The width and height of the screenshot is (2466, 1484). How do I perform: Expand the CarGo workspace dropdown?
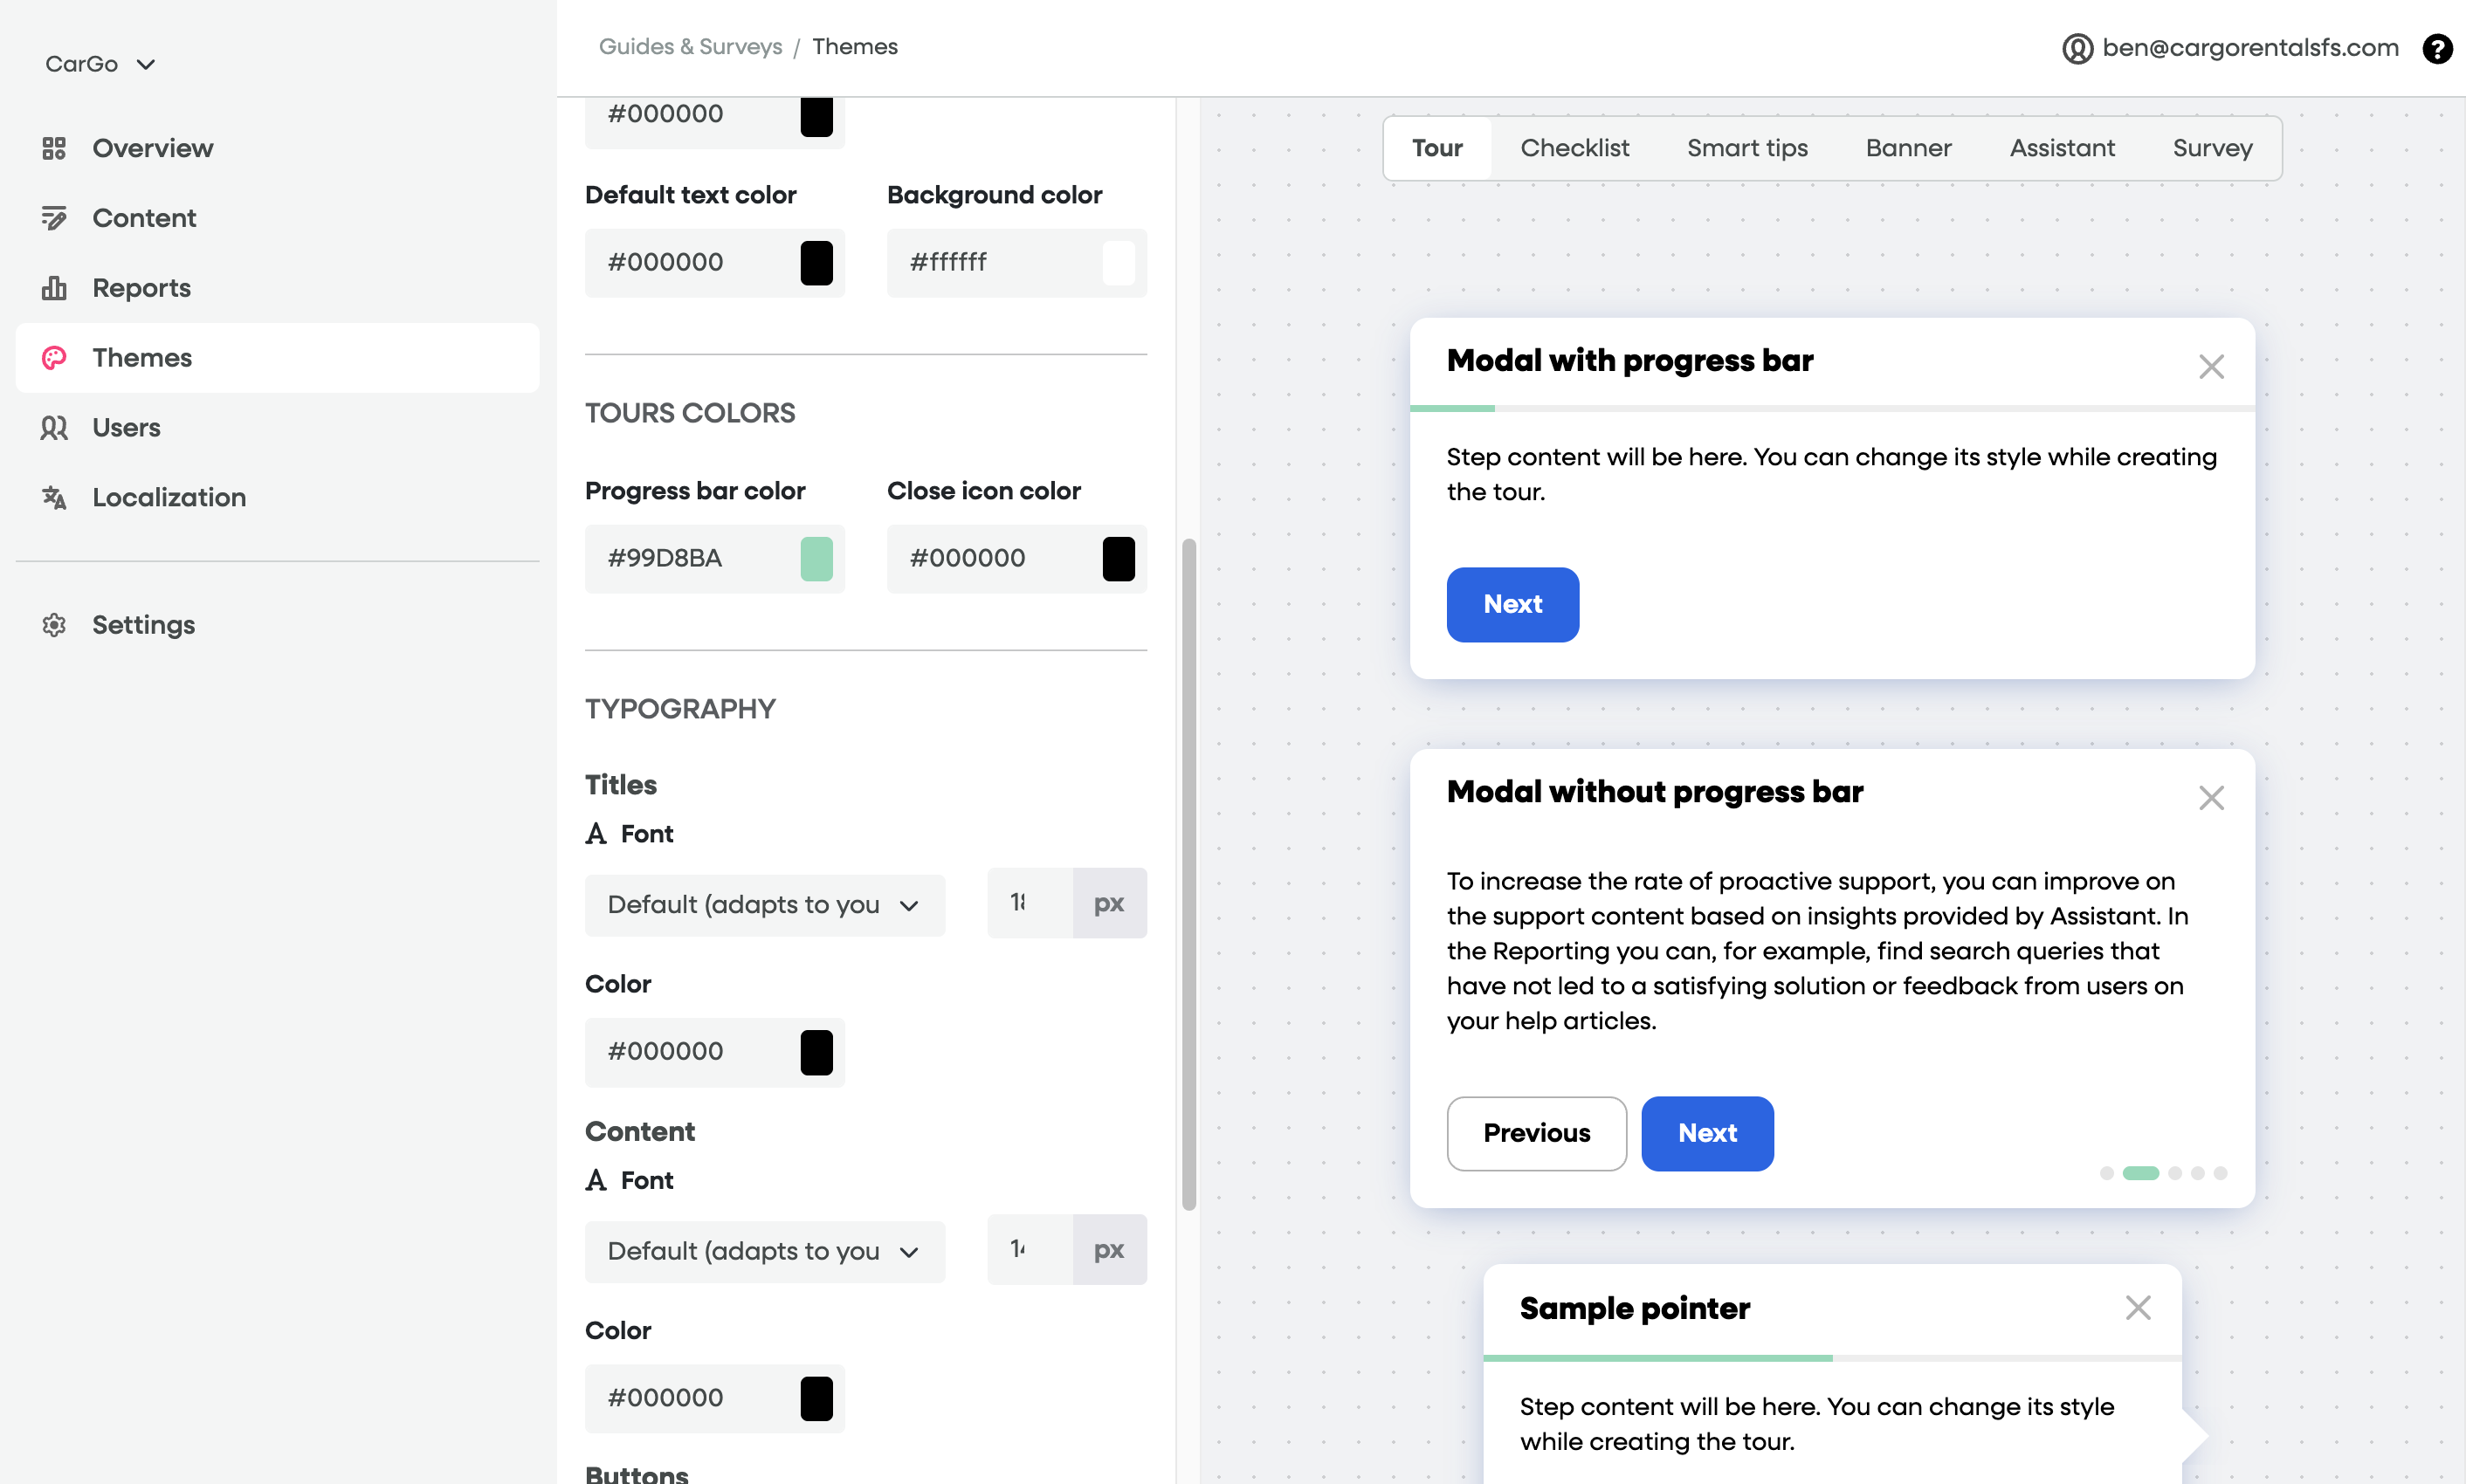pos(100,64)
